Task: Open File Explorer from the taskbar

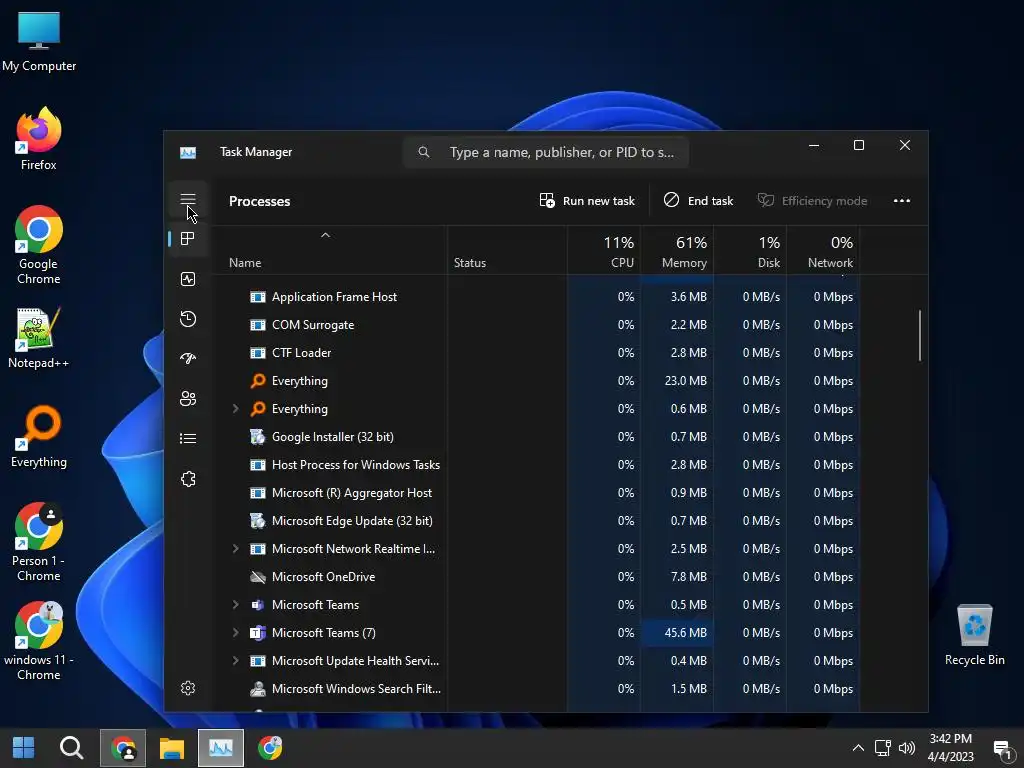Action: point(172,748)
